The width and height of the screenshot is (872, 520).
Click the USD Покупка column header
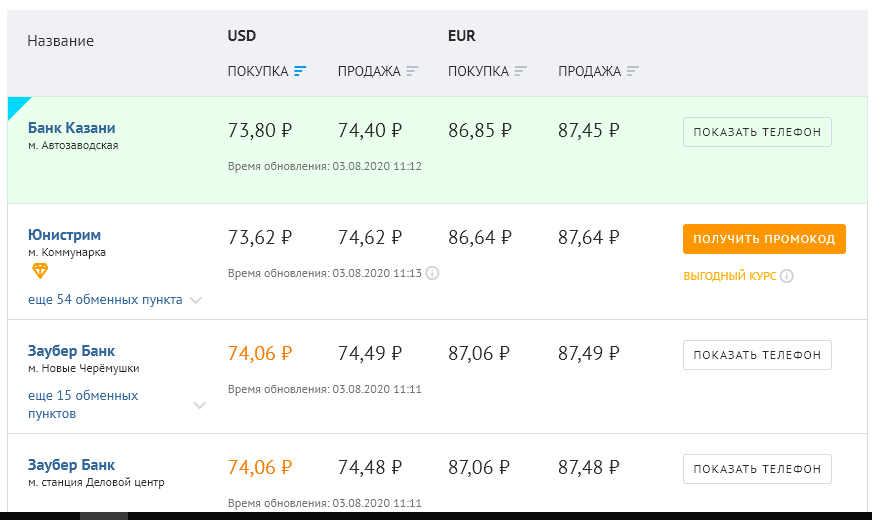(257, 71)
